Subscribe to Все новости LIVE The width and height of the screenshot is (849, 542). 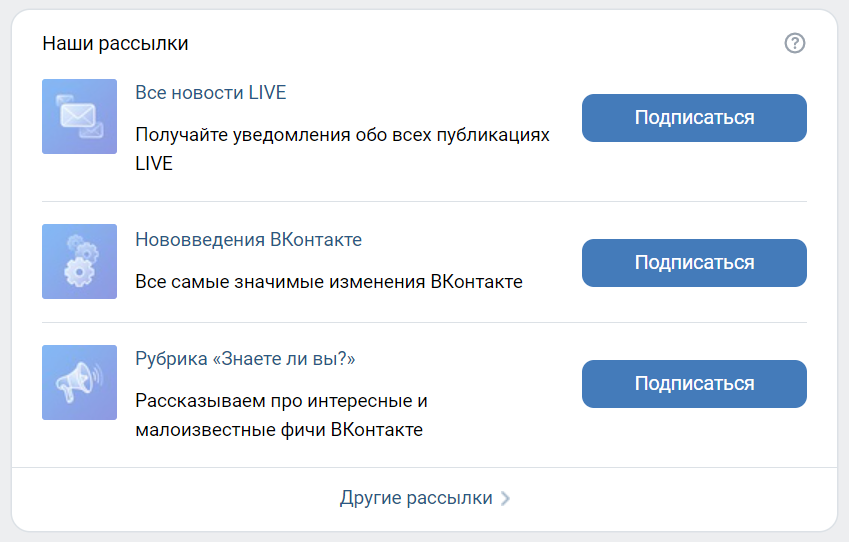(x=694, y=118)
